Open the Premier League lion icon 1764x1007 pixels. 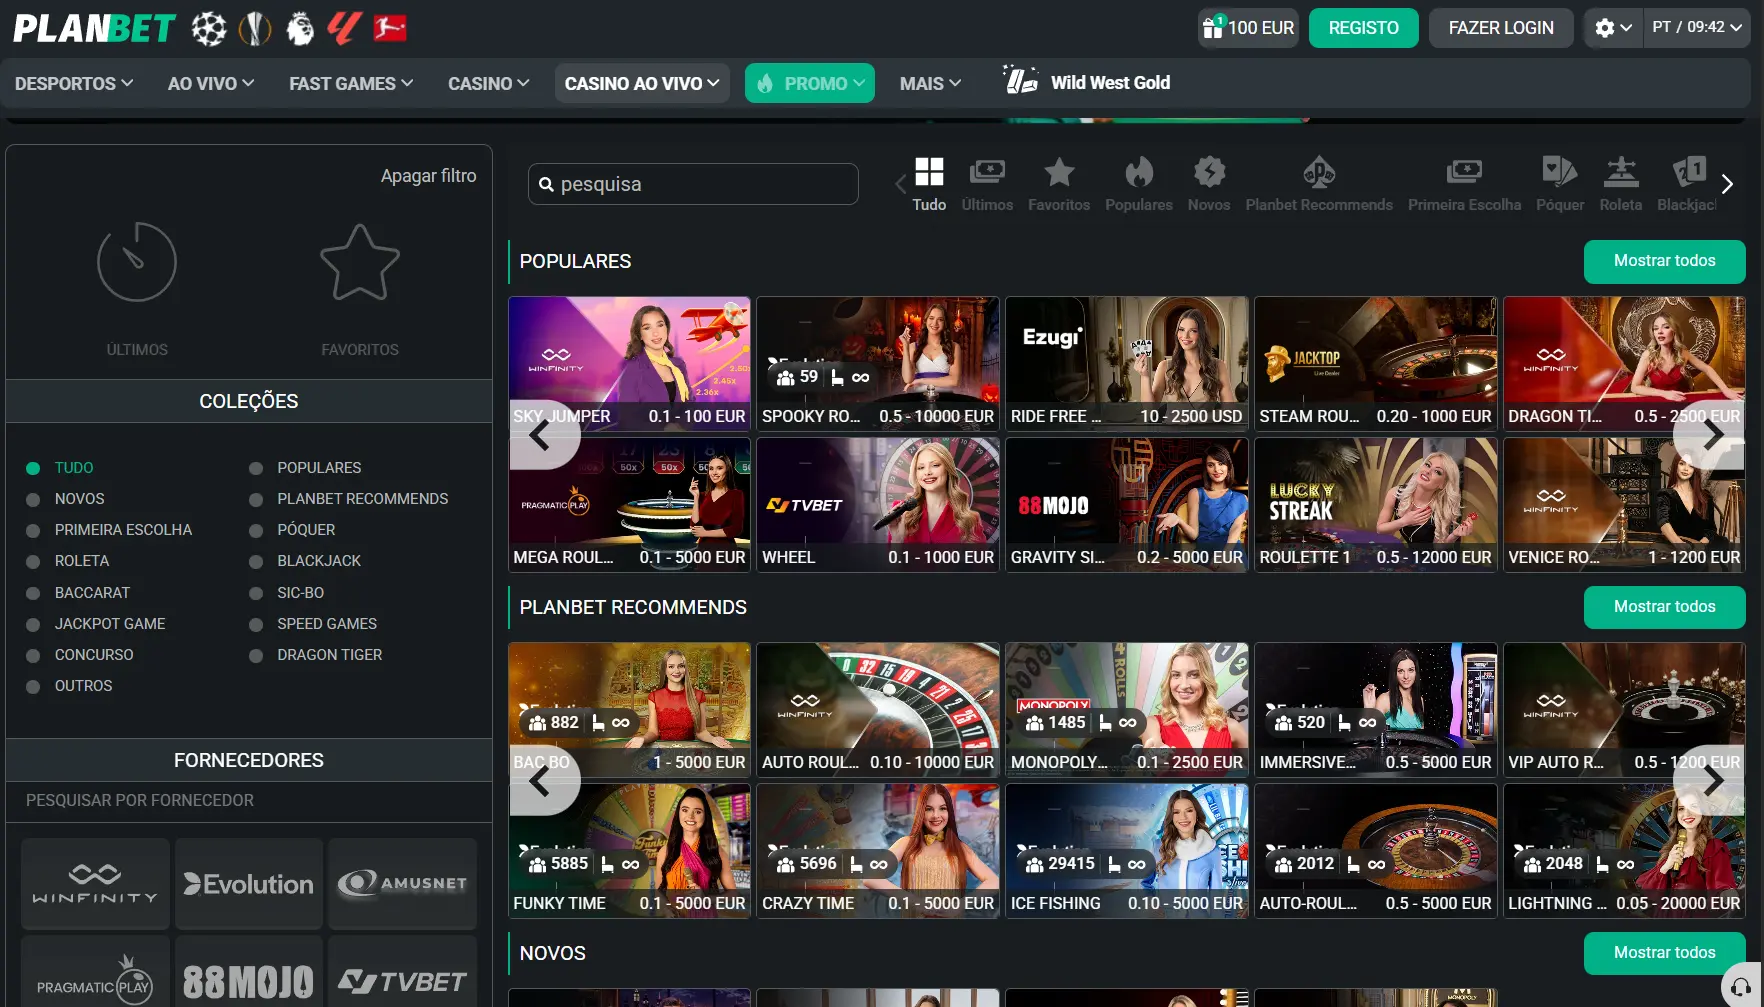pyautogui.click(x=299, y=29)
